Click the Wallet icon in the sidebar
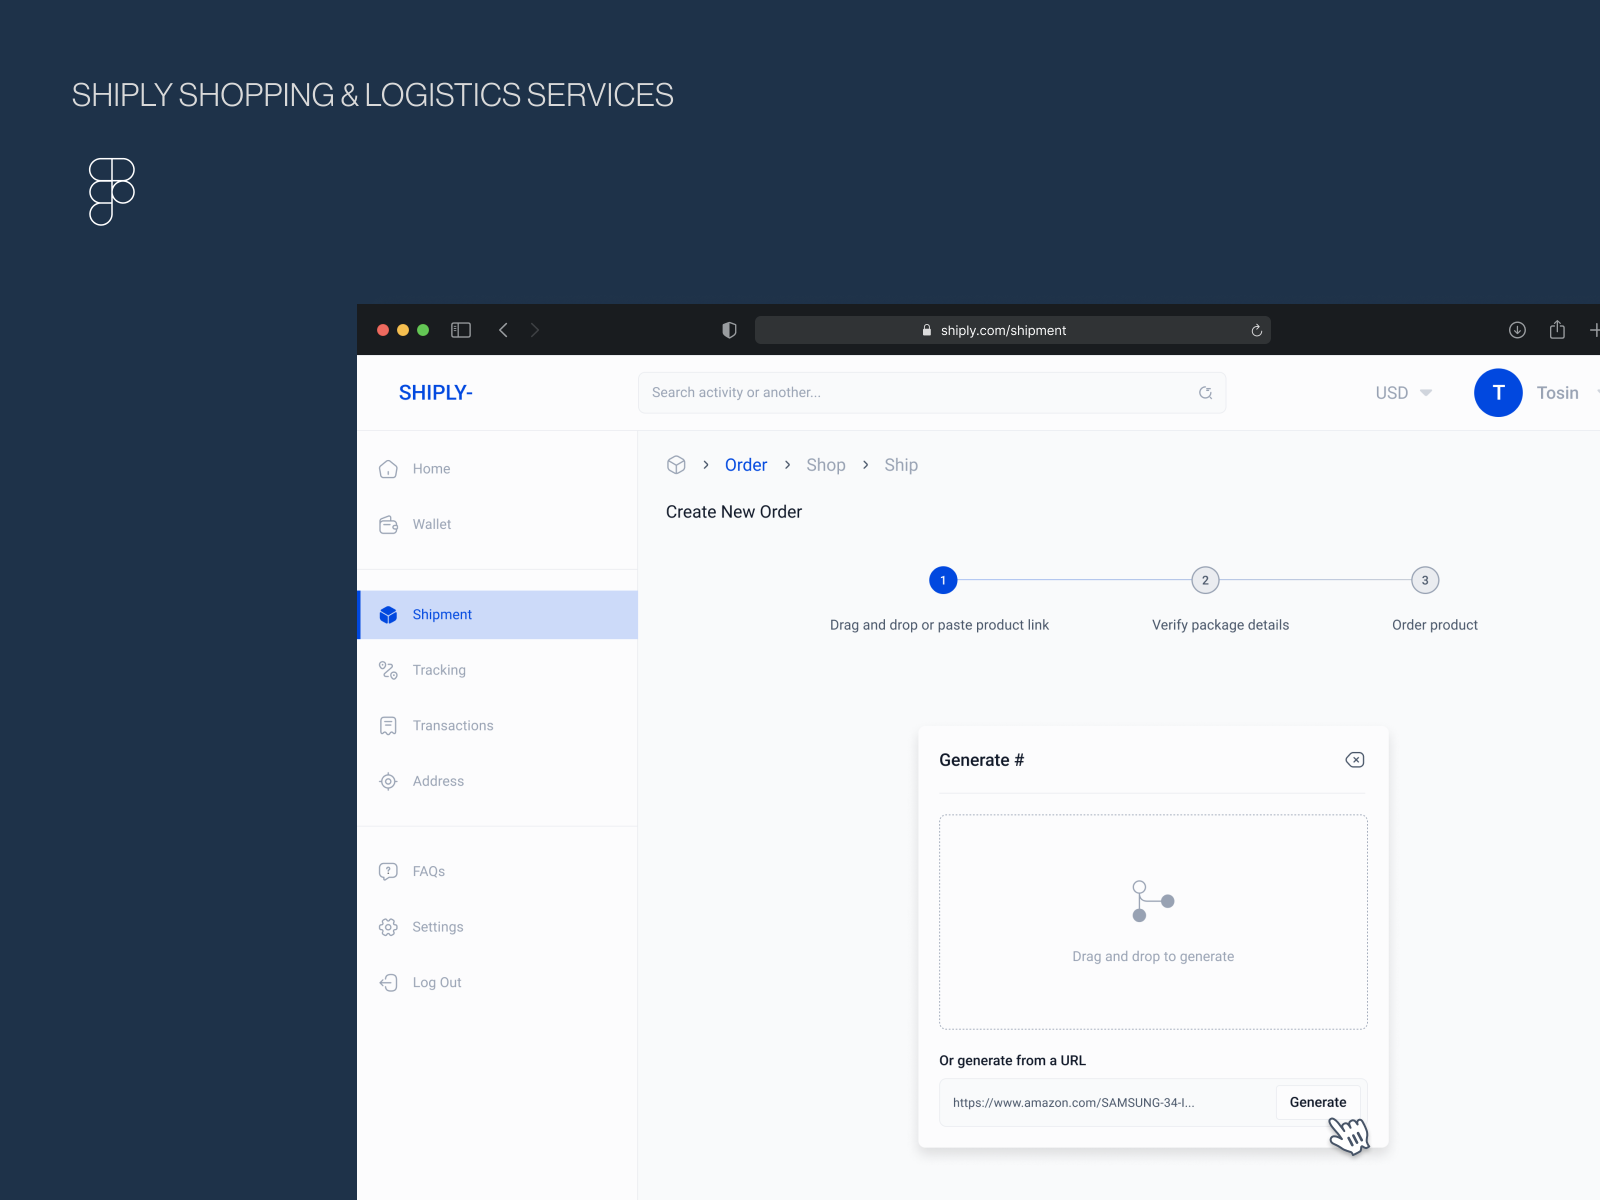This screenshot has width=1600, height=1200. (x=388, y=524)
